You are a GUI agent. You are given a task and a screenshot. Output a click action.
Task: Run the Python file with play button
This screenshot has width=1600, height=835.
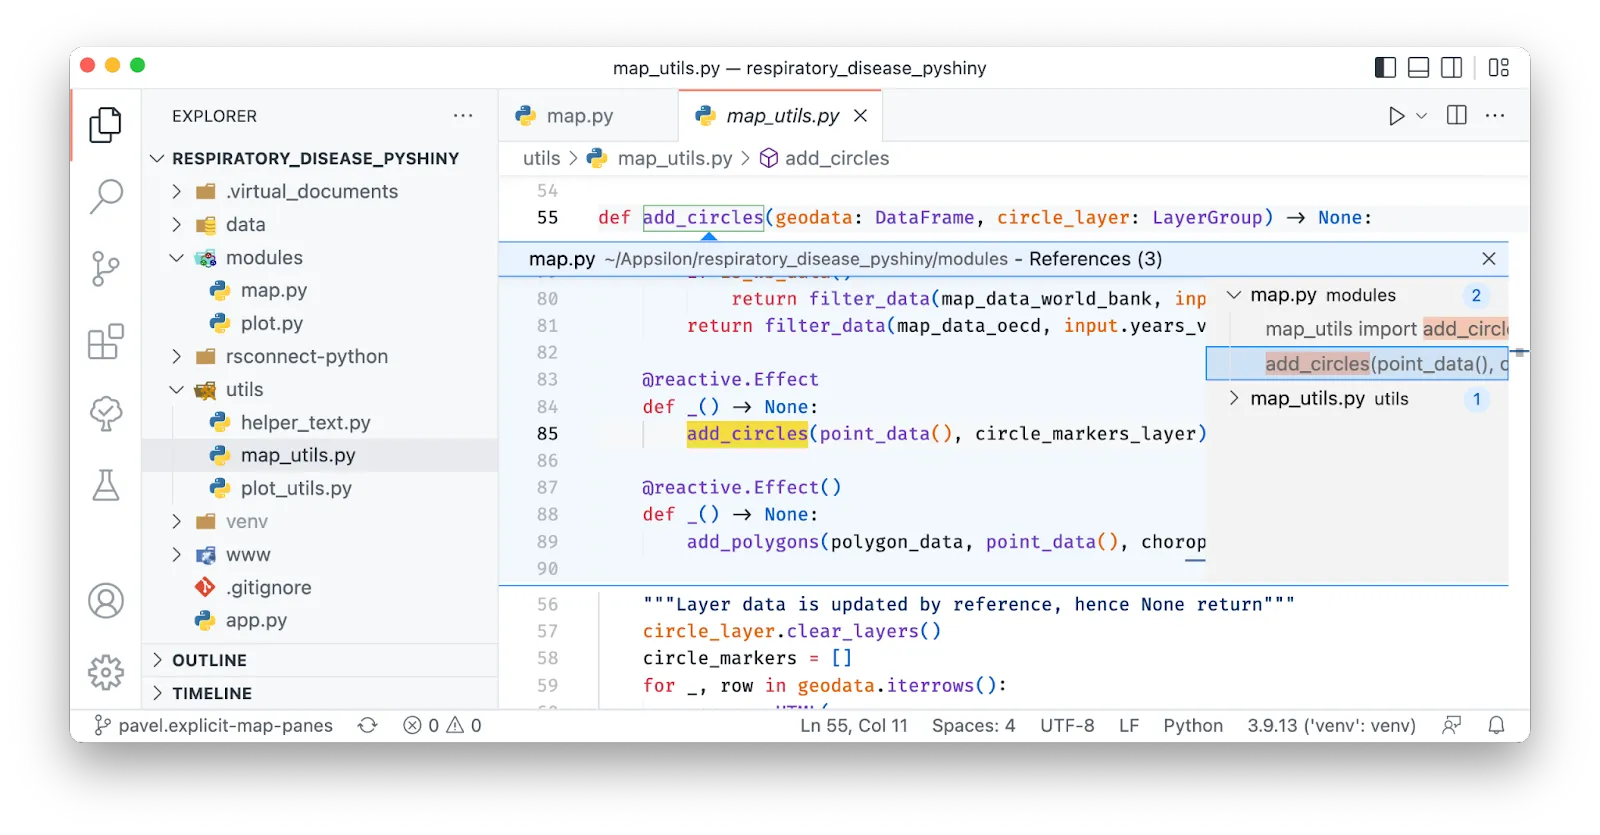coord(1396,116)
